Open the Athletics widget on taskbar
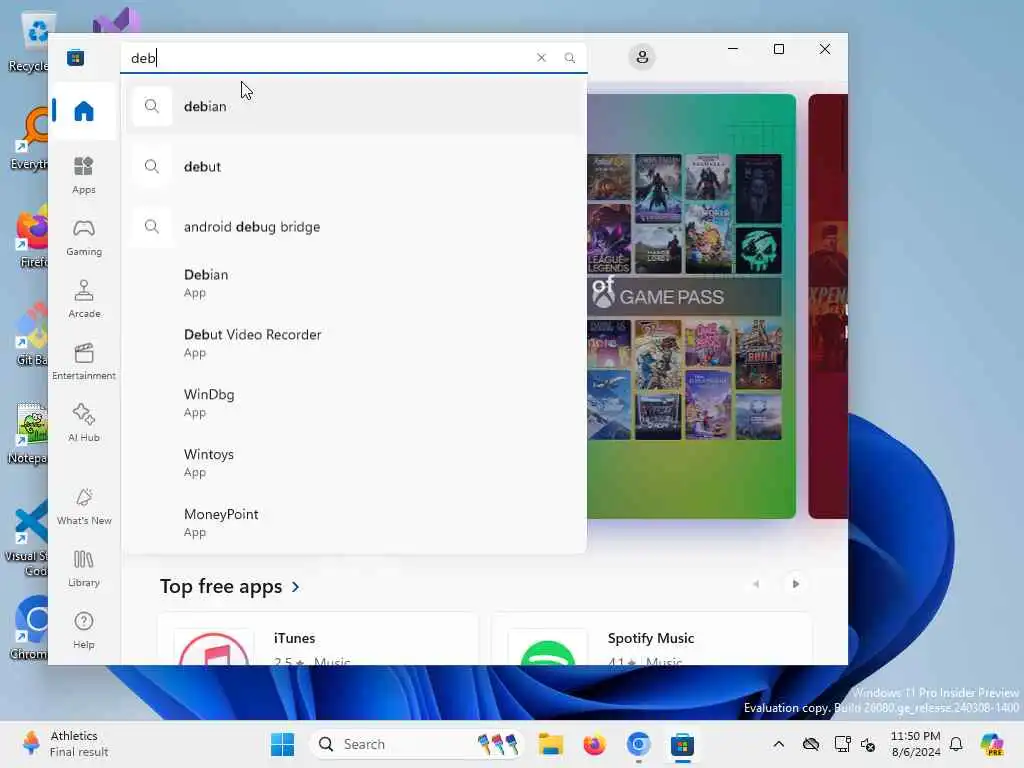The width and height of the screenshot is (1024, 768). click(x=65, y=744)
